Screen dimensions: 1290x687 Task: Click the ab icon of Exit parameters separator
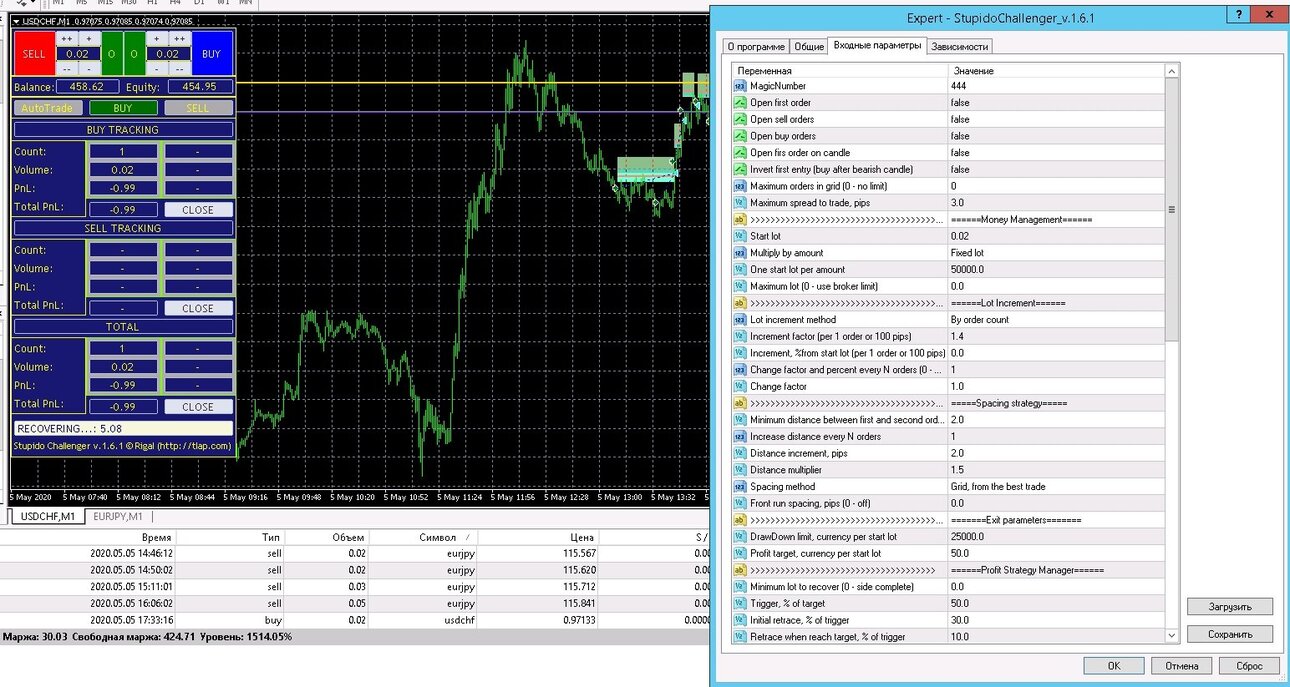[740, 520]
